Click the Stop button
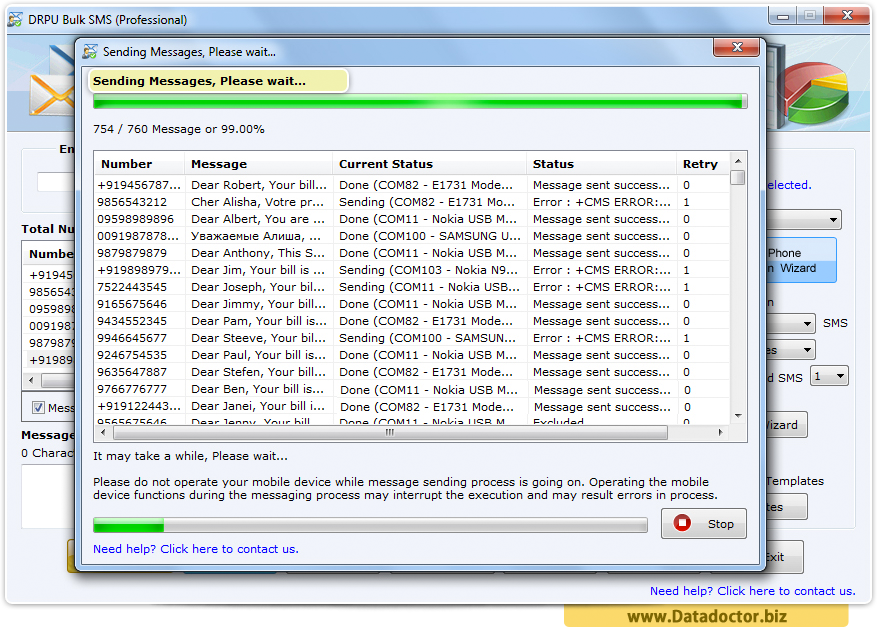 703,524
